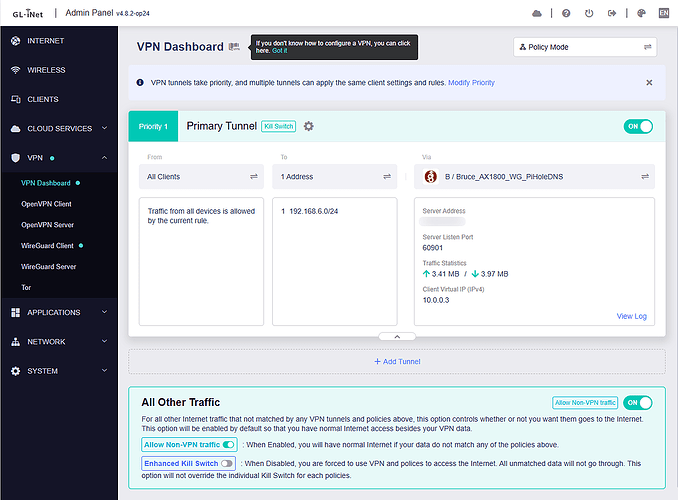
Task: Click the Modify Priority link
Action: pyautogui.click(x=471, y=83)
